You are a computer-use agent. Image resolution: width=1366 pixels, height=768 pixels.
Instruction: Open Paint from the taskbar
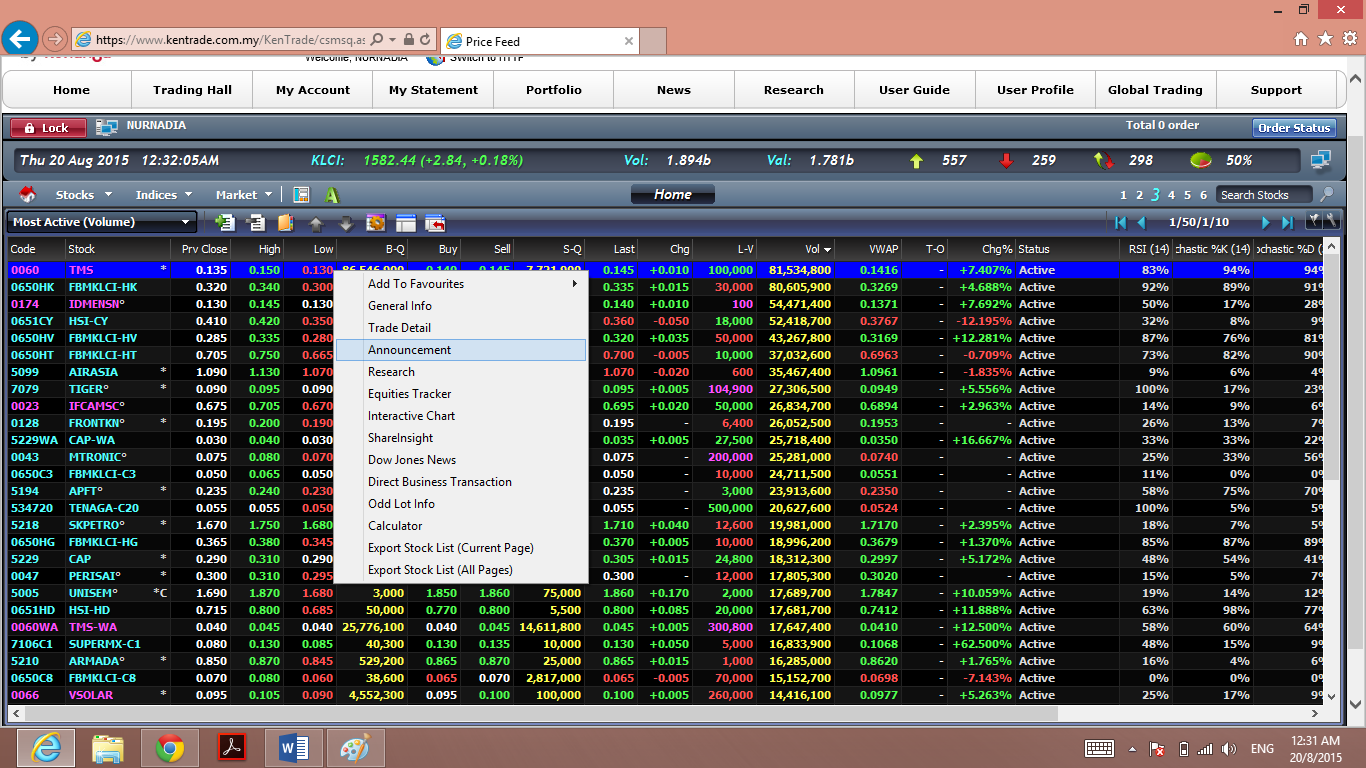pyautogui.click(x=355, y=748)
